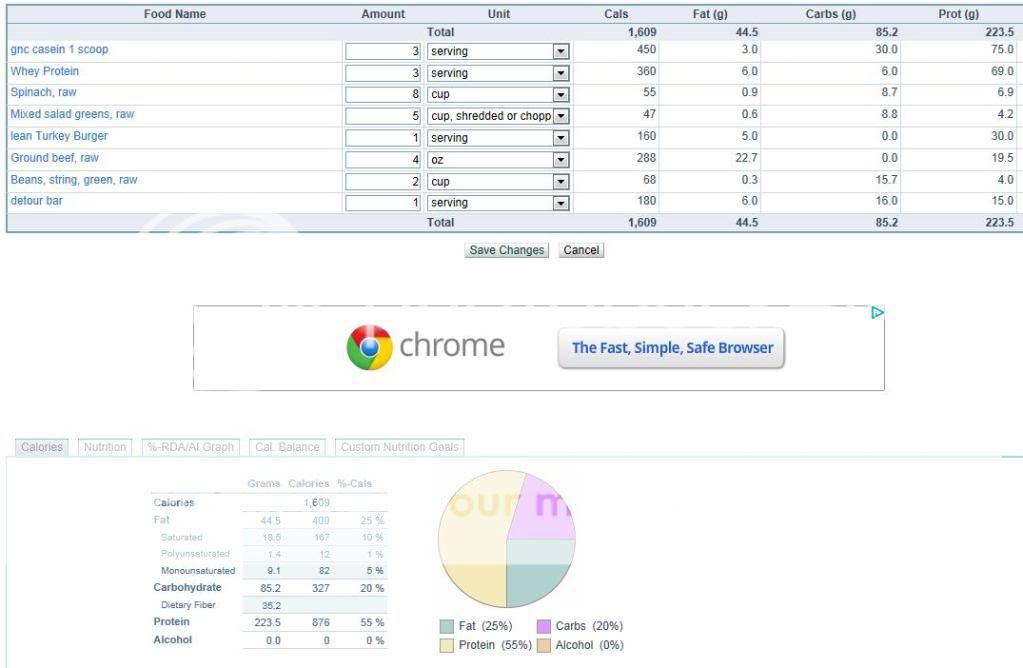Screen dimensions: 1023x668
Task: Click the Fat legend color swatch
Action: click(x=447, y=626)
